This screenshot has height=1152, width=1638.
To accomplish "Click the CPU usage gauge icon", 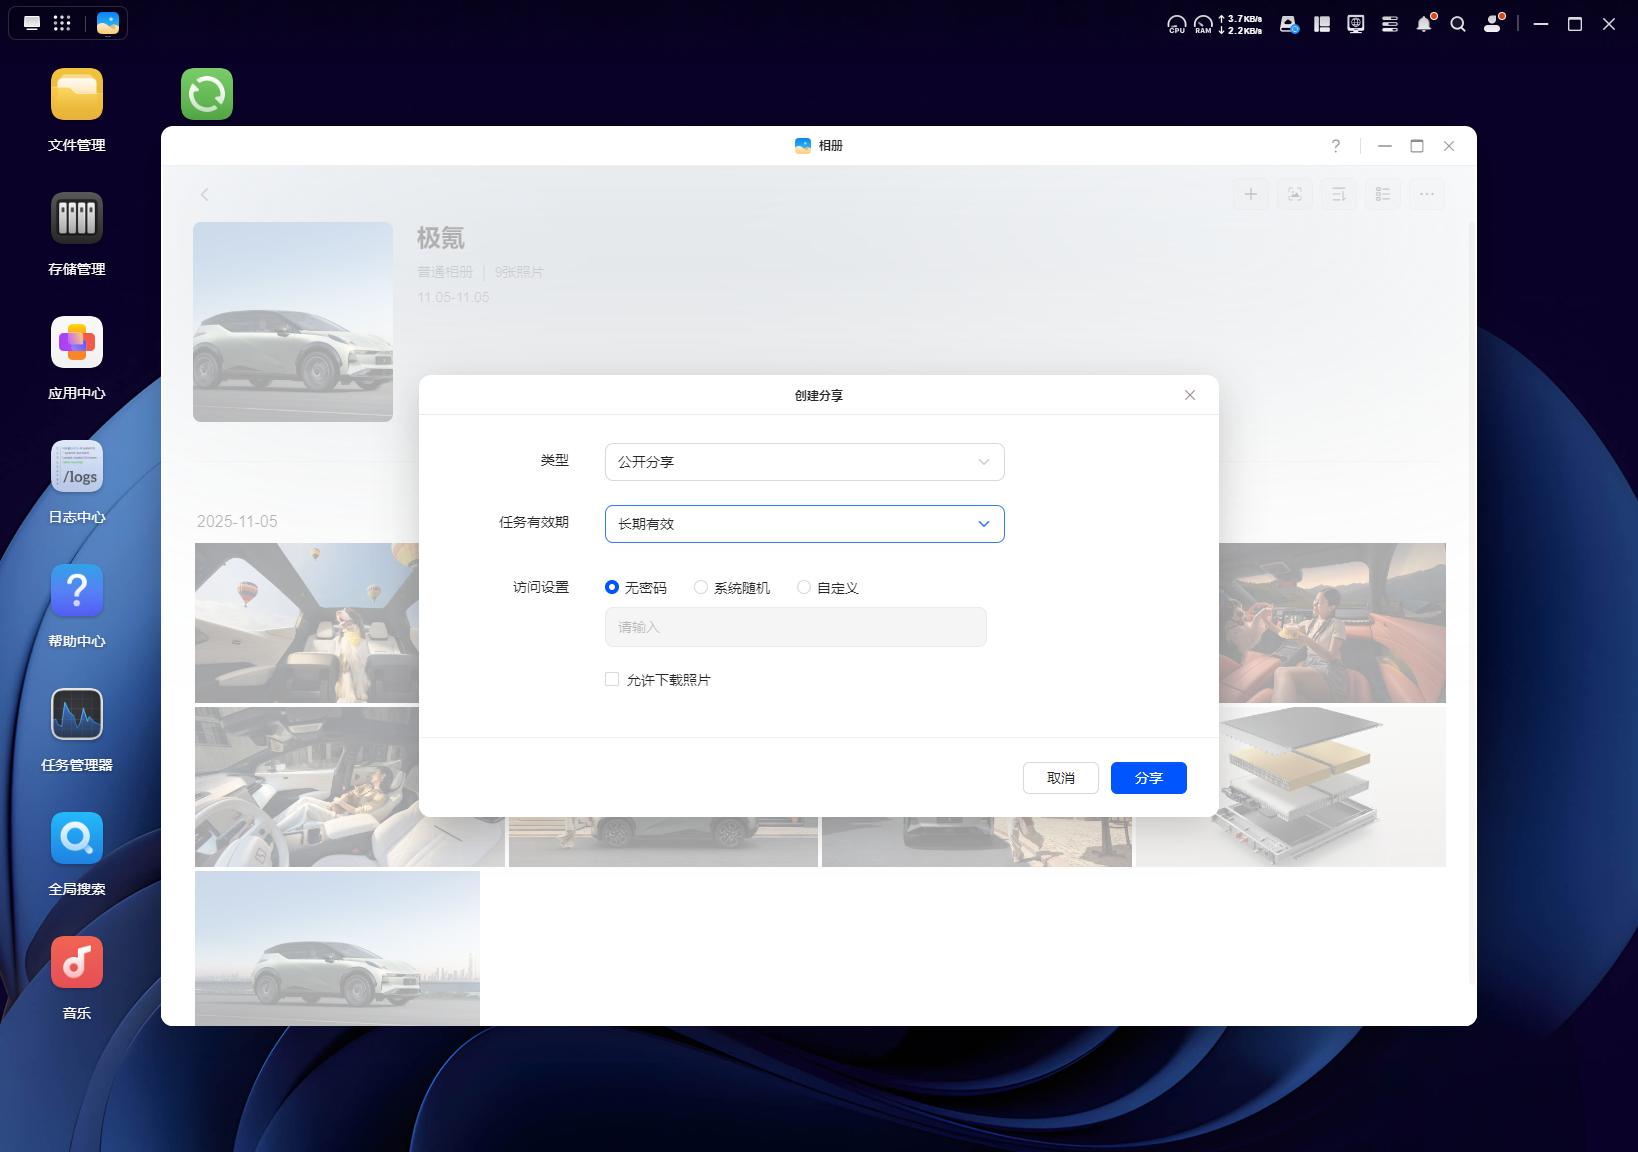I will (1177, 24).
